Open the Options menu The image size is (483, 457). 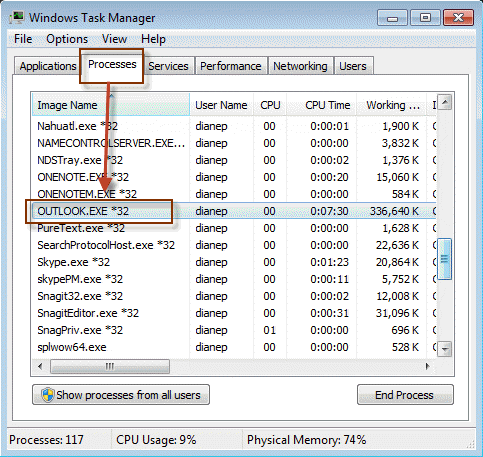tap(67, 39)
